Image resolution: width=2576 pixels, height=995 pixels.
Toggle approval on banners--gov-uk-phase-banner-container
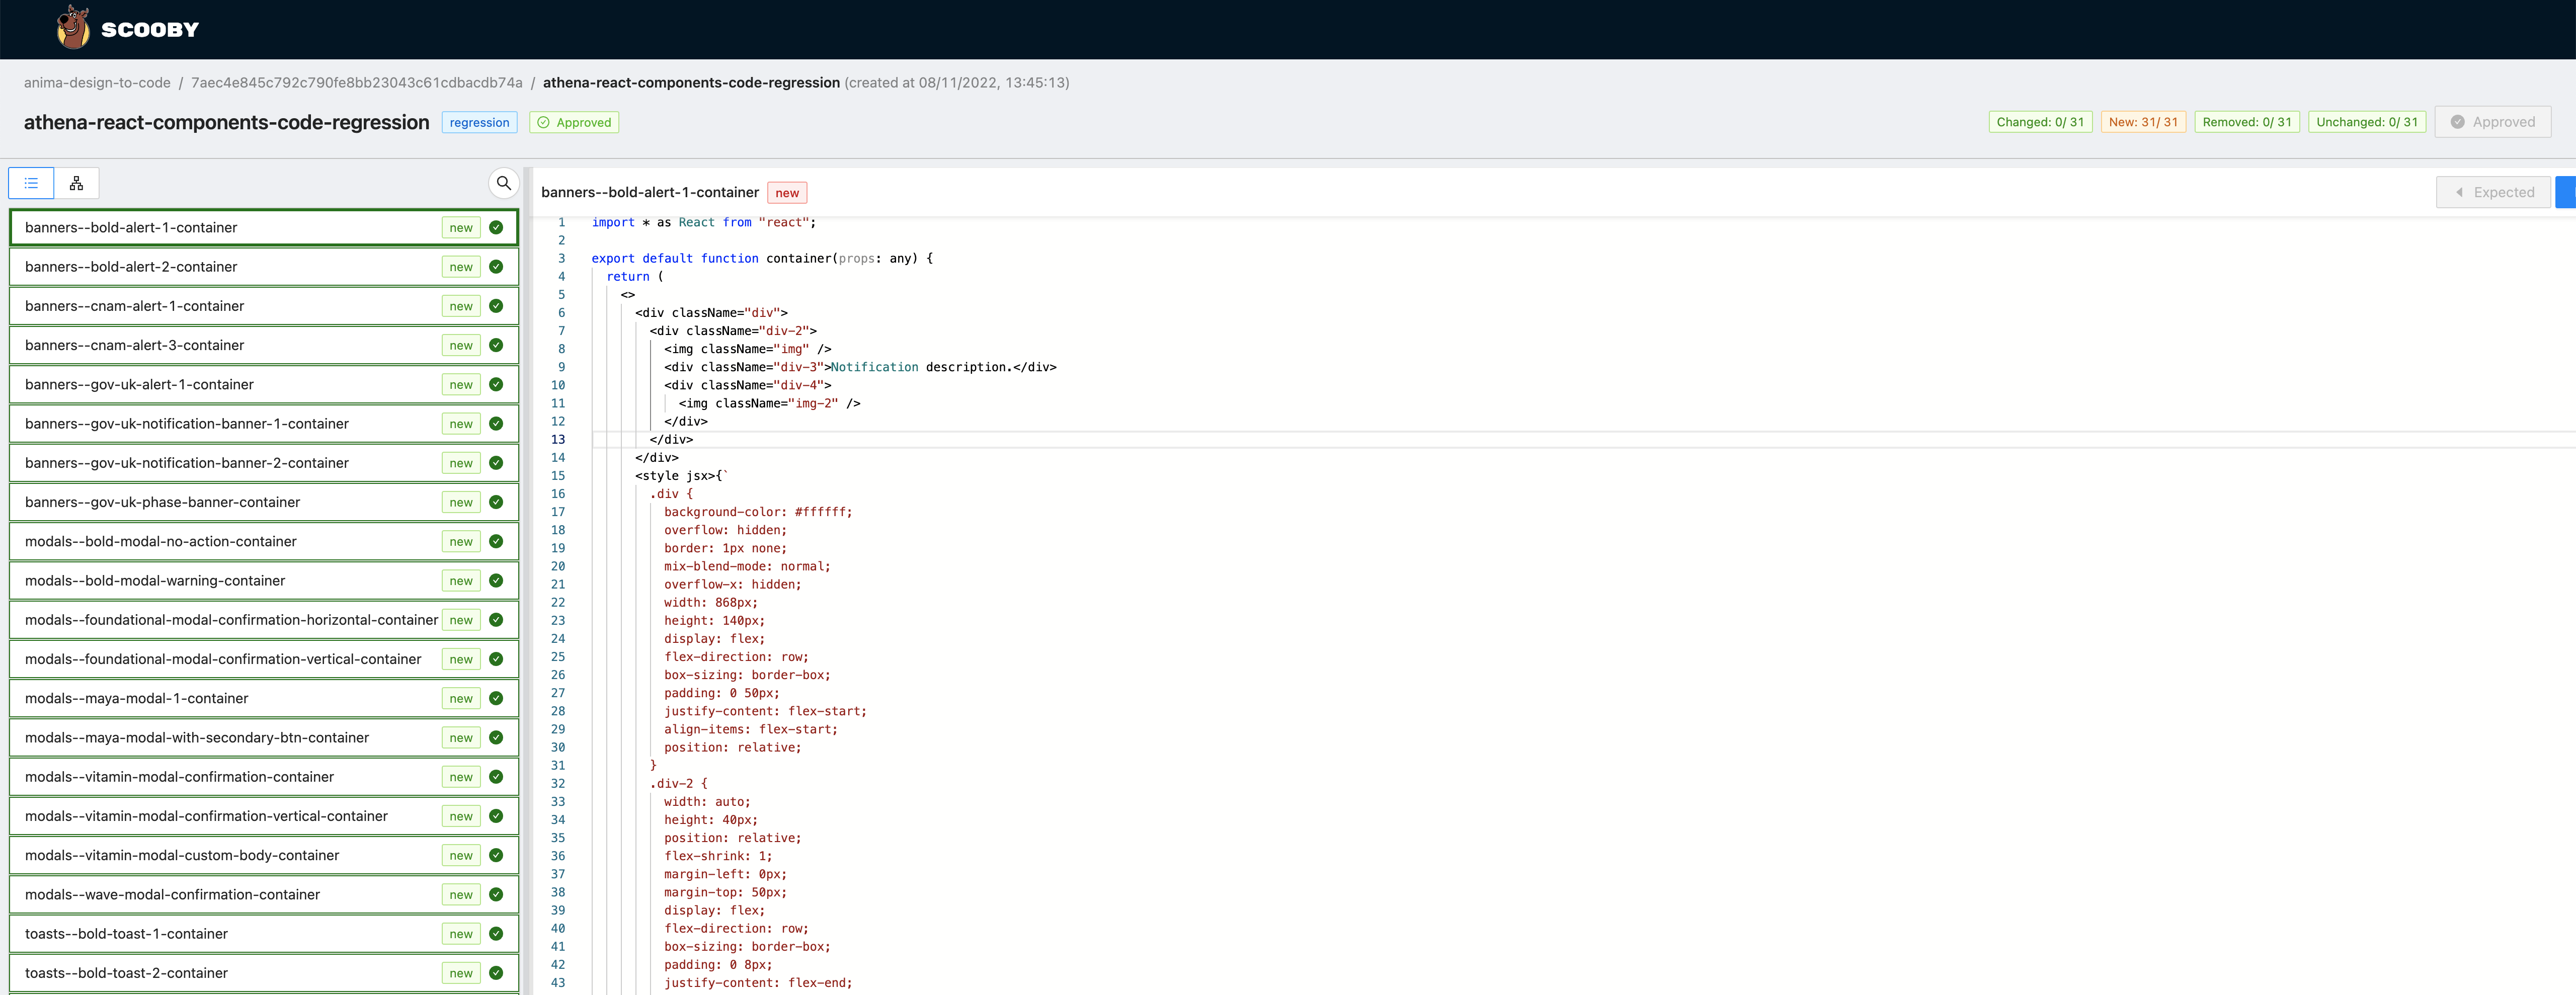coord(497,502)
